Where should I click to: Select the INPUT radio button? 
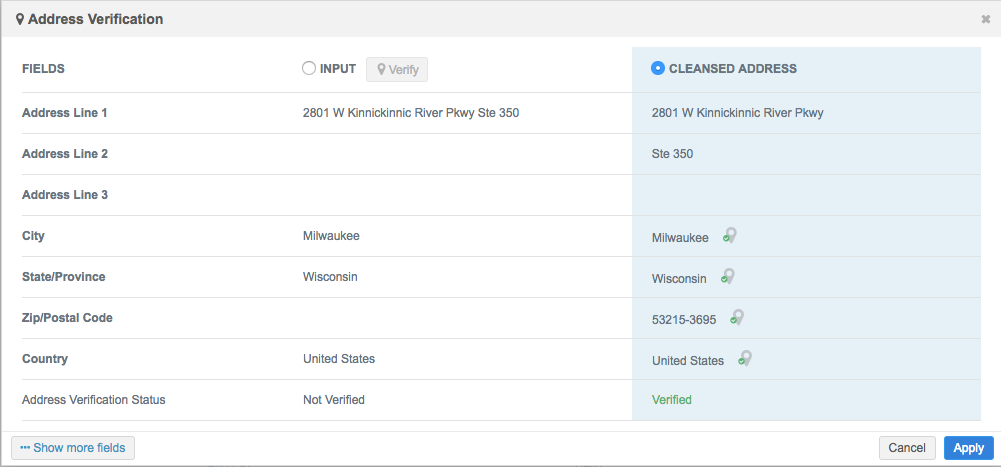coord(309,69)
